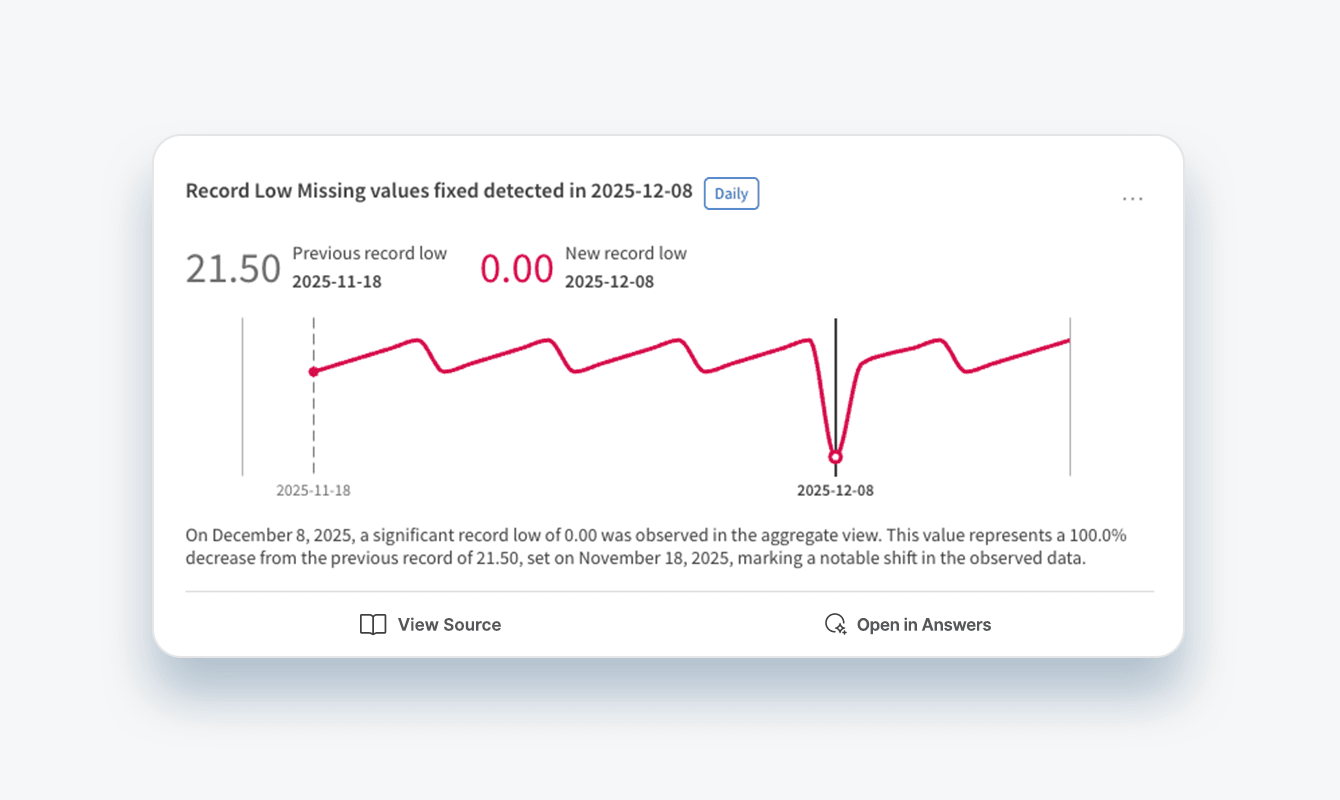Select the 2025-12-08 axis label
This screenshot has width=1340, height=800.
click(836, 490)
